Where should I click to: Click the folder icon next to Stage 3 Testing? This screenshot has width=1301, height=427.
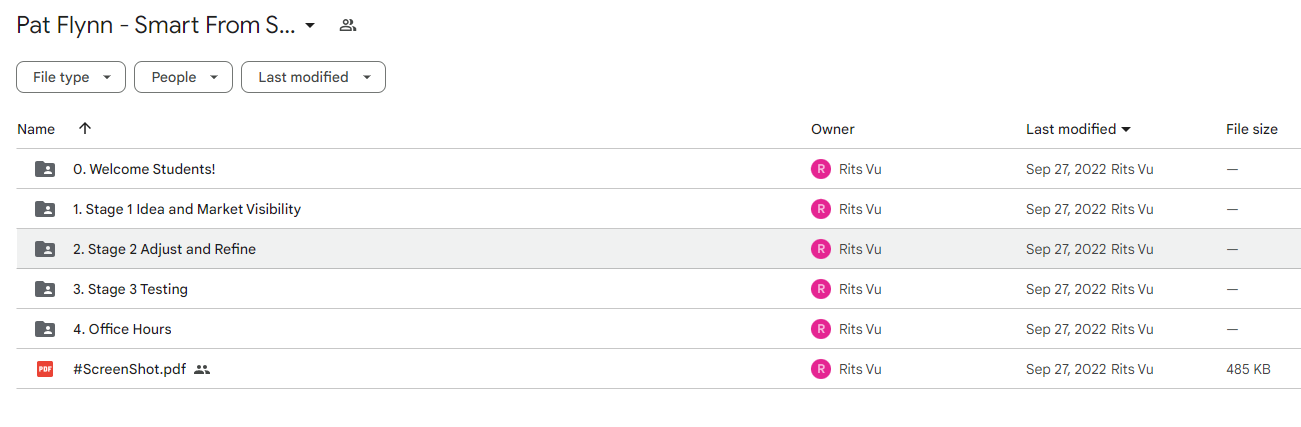coord(45,289)
